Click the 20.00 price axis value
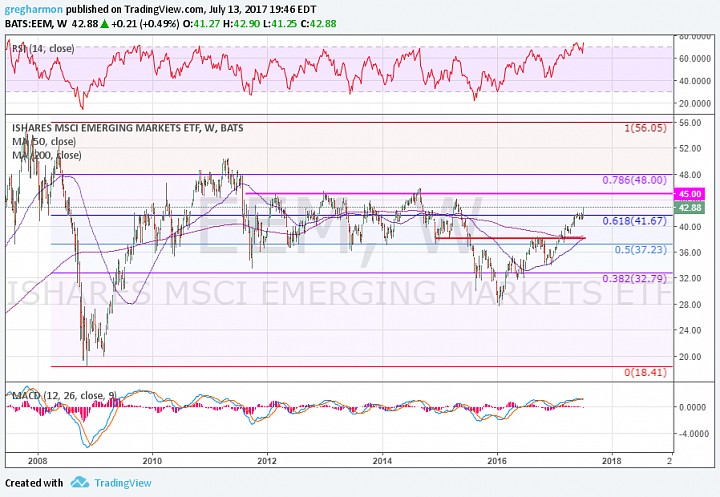Screen dimensions: 720x497 click(x=690, y=356)
